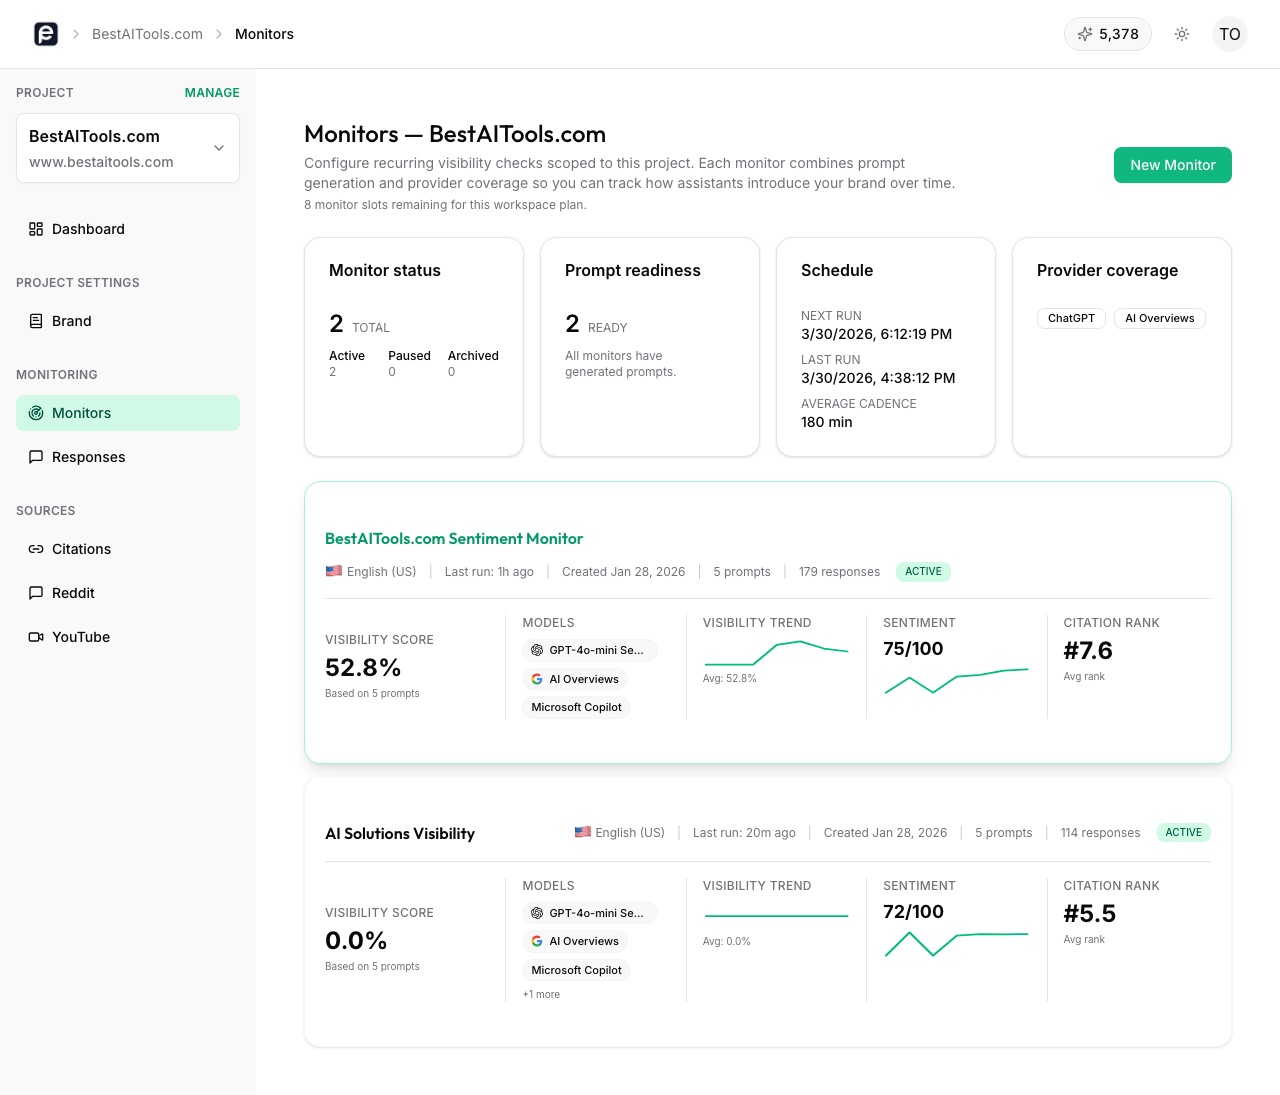Click AI Overviews chip in Provider coverage
Image resolution: width=1280 pixels, height=1095 pixels.
click(x=1160, y=318)
